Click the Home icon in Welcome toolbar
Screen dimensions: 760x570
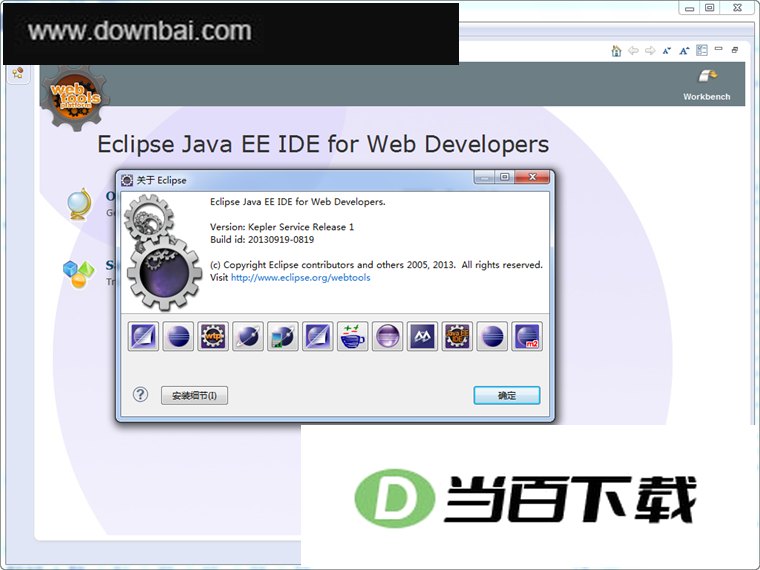click(616, 50)
